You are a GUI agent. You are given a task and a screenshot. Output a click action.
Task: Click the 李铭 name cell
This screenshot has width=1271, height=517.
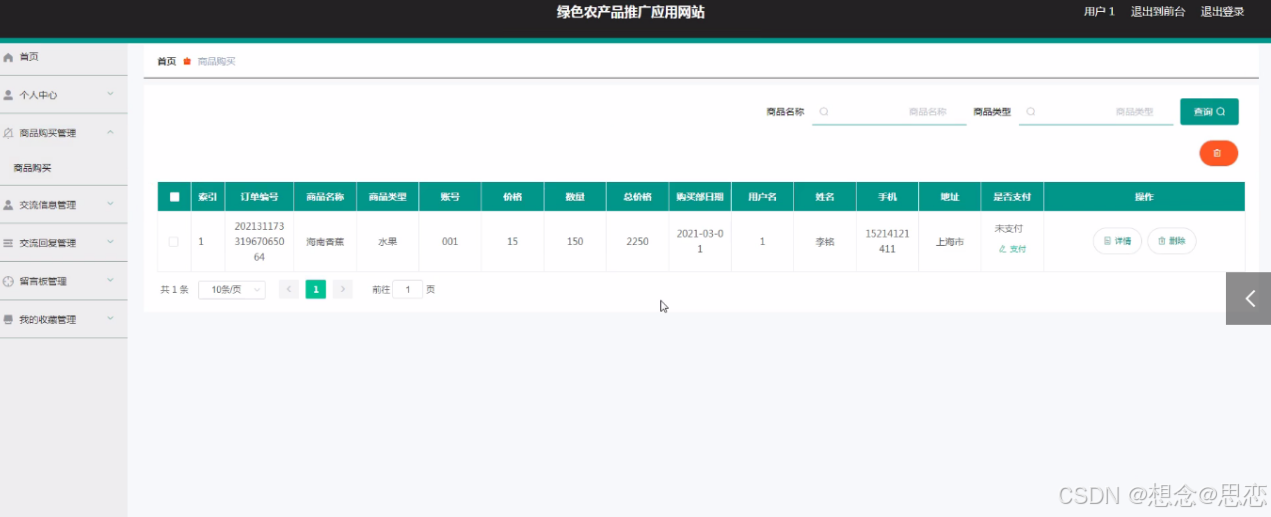coord(825,242)
